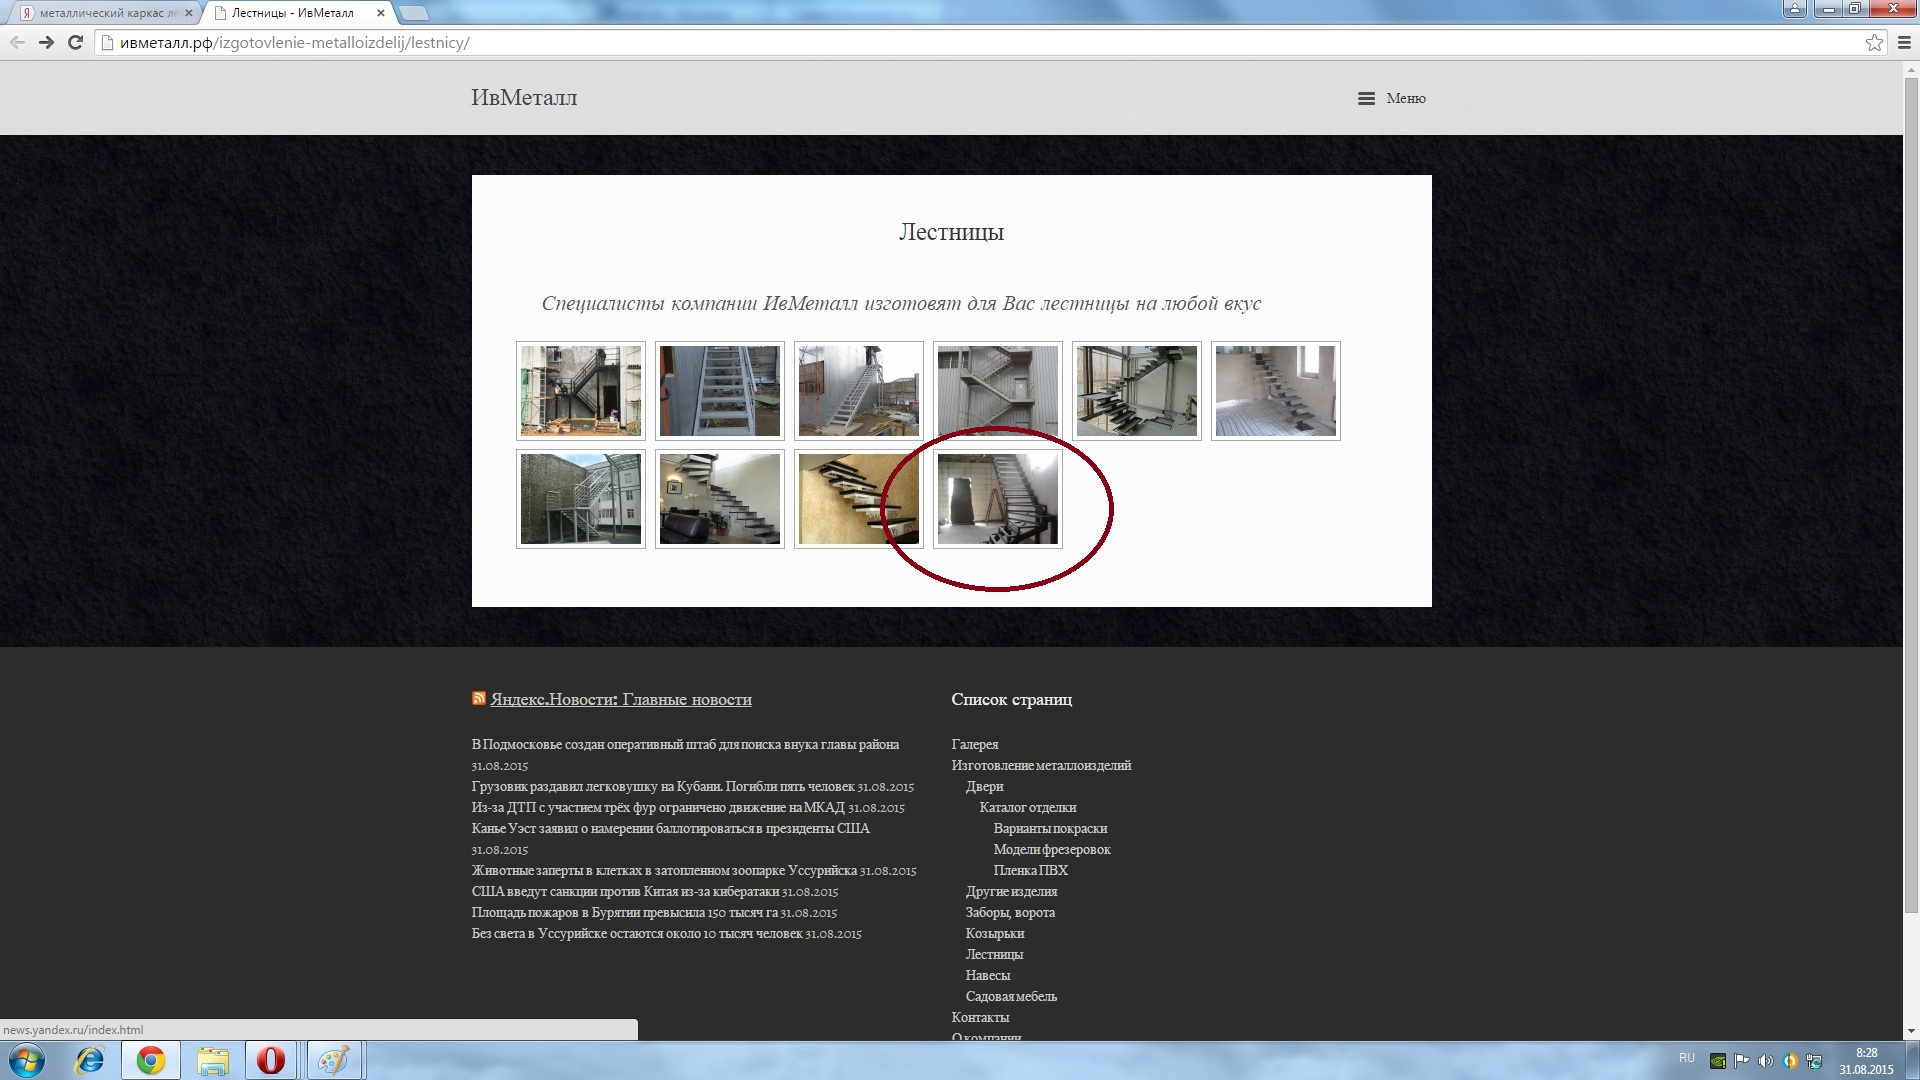Click the ИвМеталл site title
Screen dimensions: 1920x1080
[524, 97]
